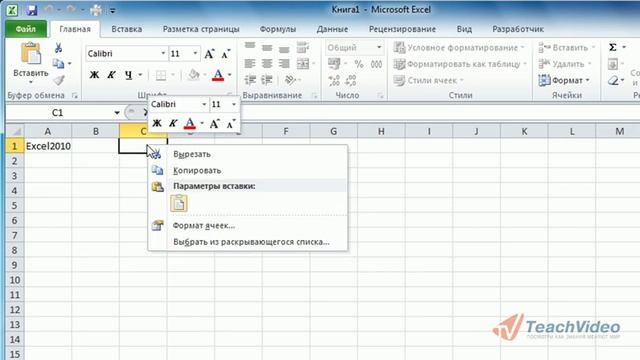
Task: Click the paste option icon in context menu
Action: [x=179, y=203]
